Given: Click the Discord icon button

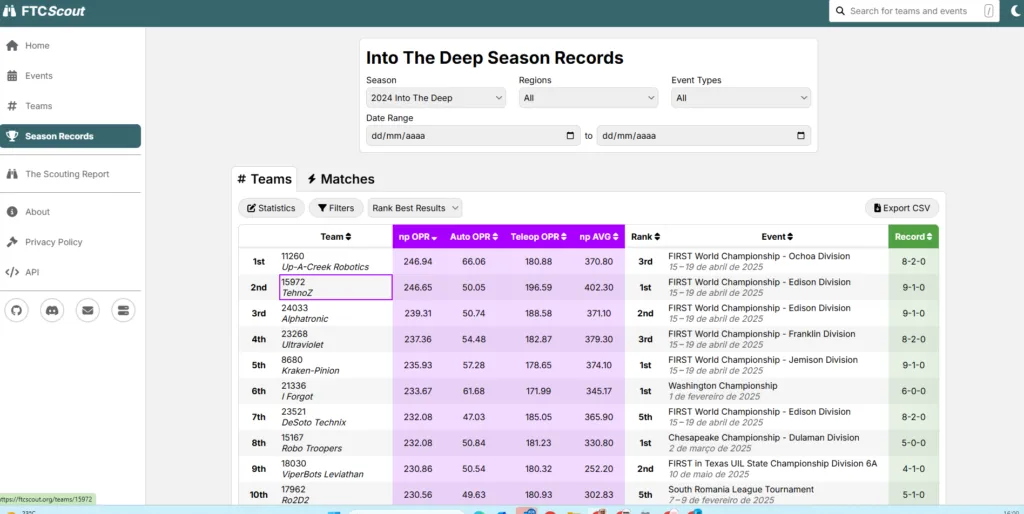Looking at the screenshot, I should click(x=52, y=311).
